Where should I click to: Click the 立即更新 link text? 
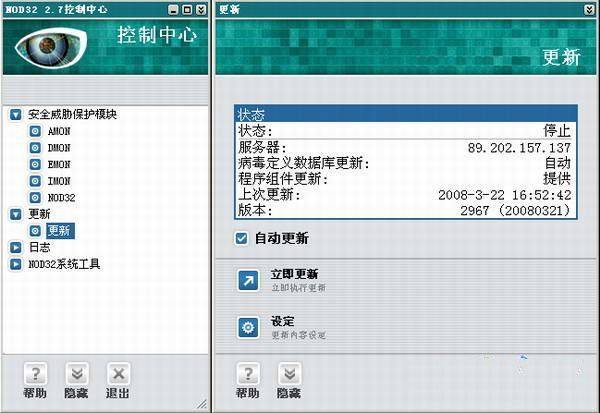pos(294,274)
